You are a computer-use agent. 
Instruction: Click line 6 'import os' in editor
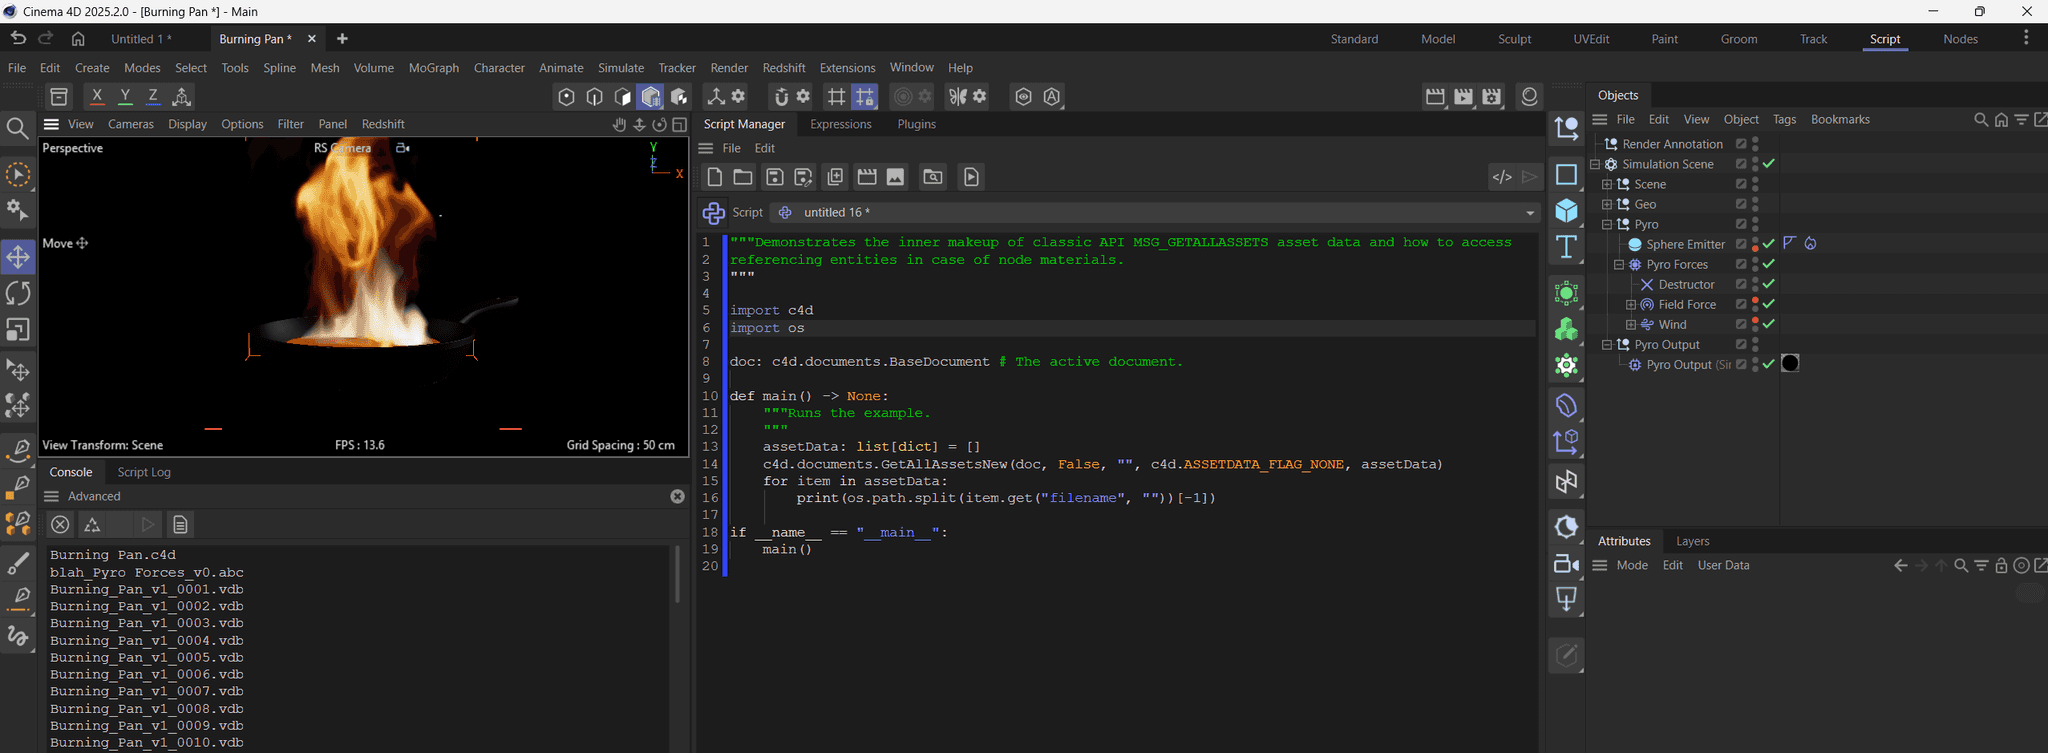[767, 328]
